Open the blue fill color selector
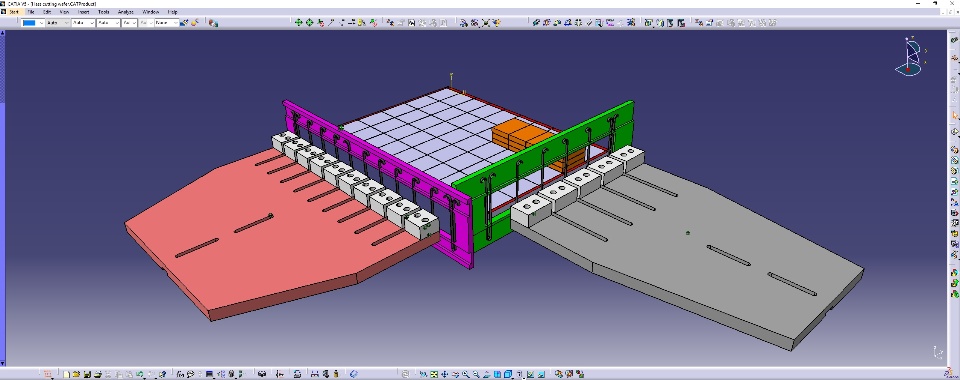Viewport: 960px width, 380px height. coord(32,23)
